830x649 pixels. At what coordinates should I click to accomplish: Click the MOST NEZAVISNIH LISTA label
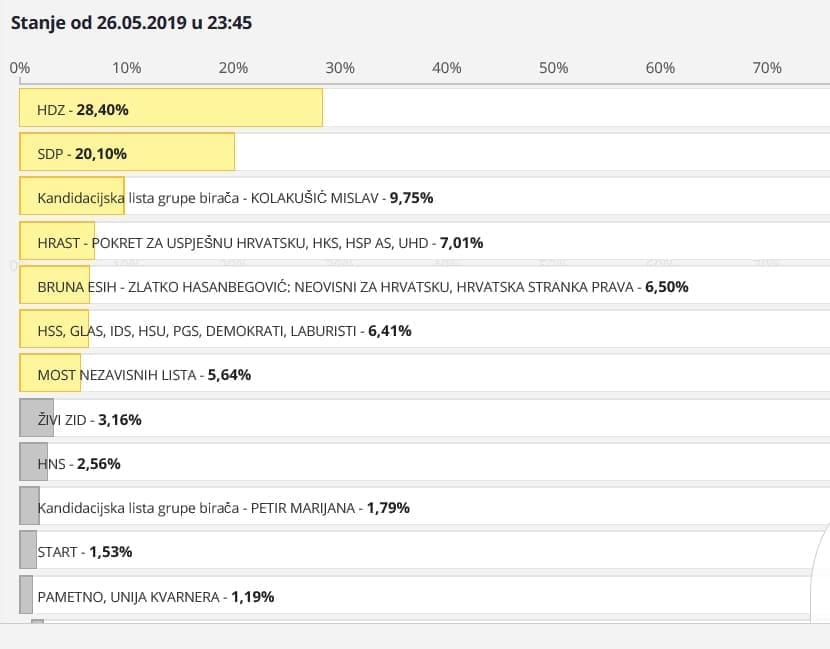click(144, 375)
